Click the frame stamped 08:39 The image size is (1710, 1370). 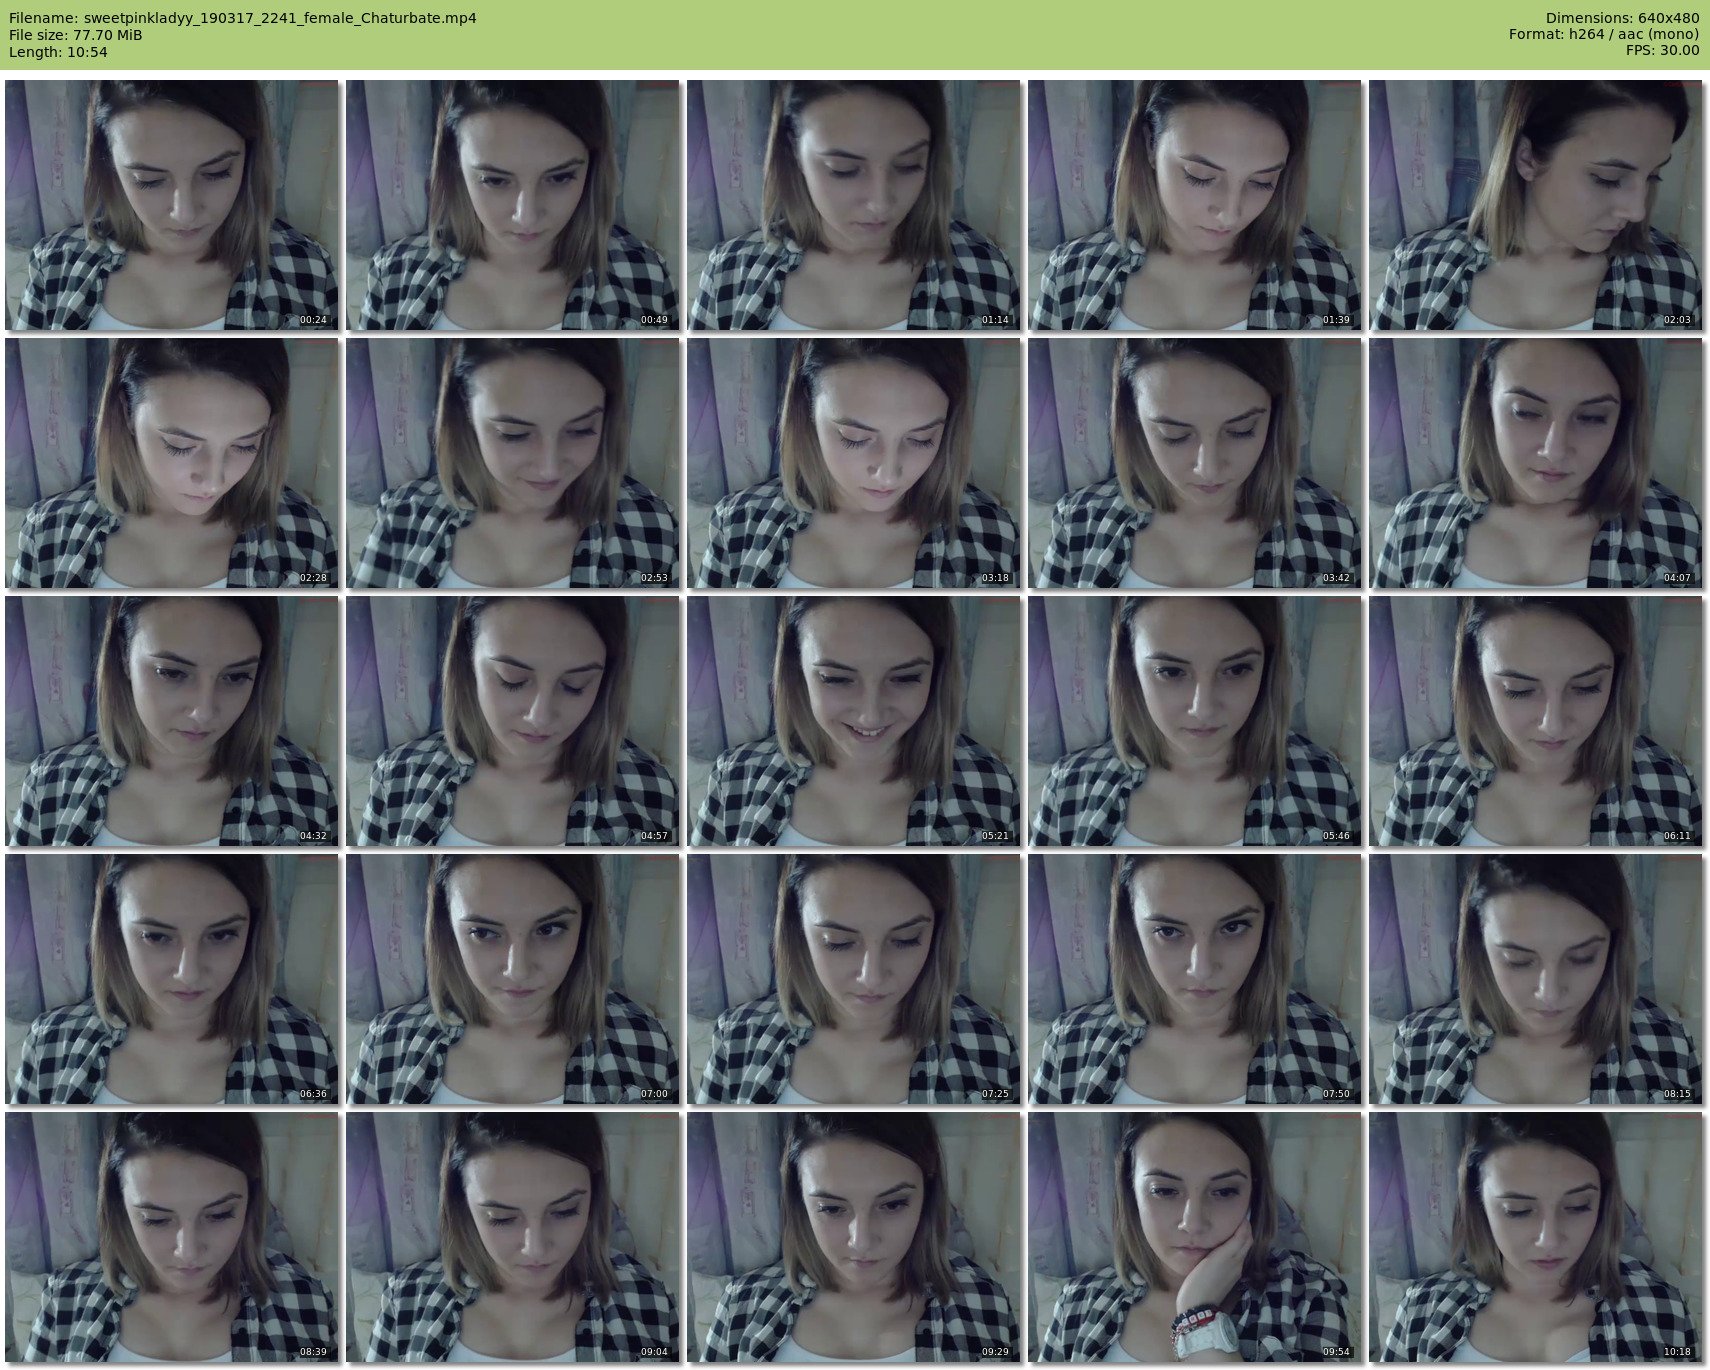click(171, 1237)
